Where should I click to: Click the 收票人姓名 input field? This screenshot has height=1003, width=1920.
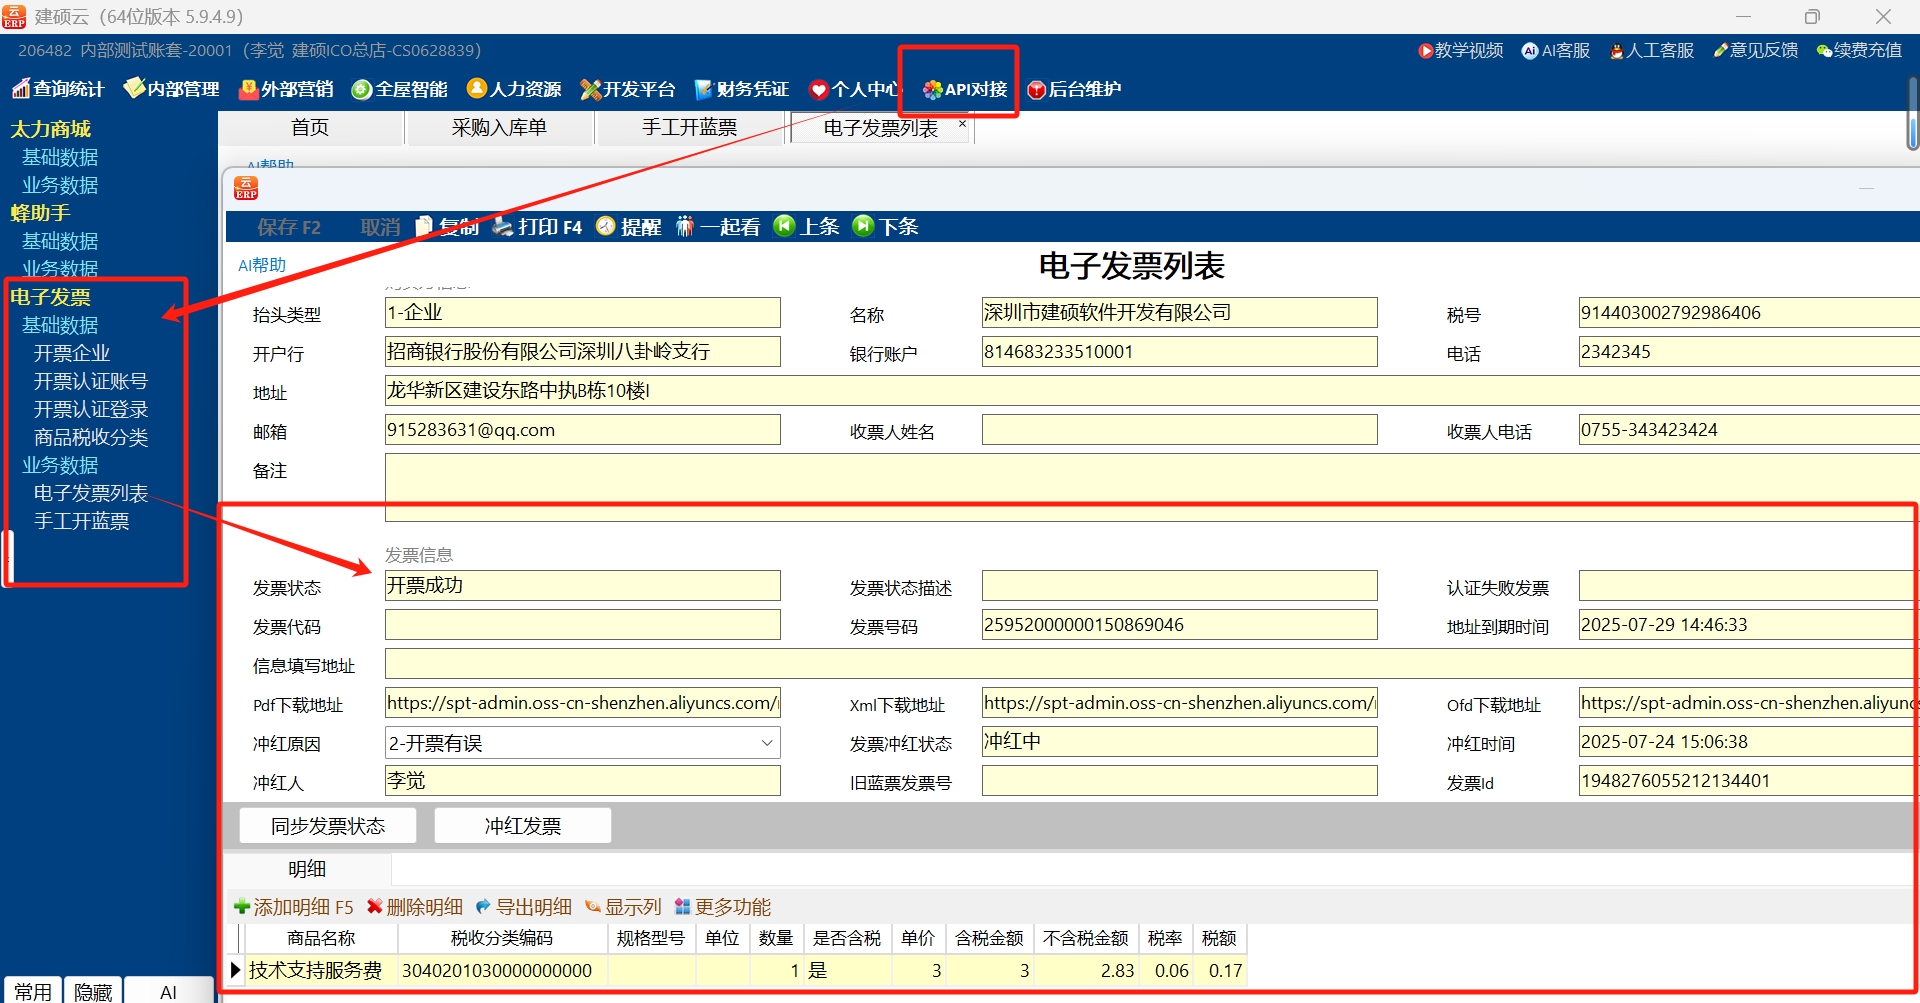1179,430
